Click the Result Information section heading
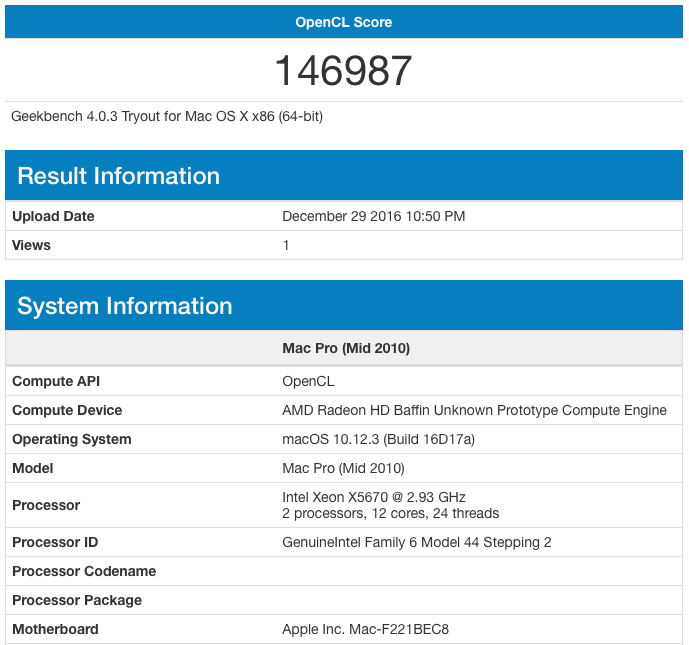 pyautogui.click(x=119, y=176)
